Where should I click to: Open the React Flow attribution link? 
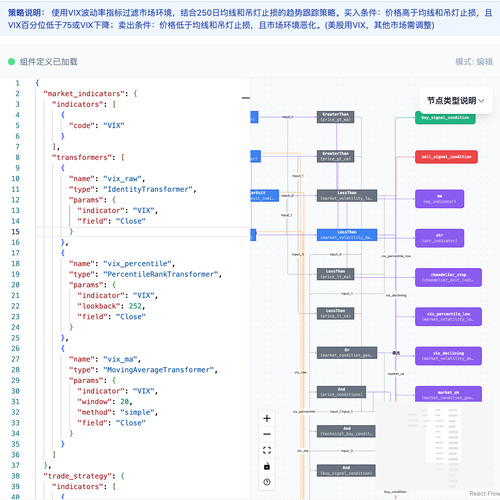click(484, 494)
